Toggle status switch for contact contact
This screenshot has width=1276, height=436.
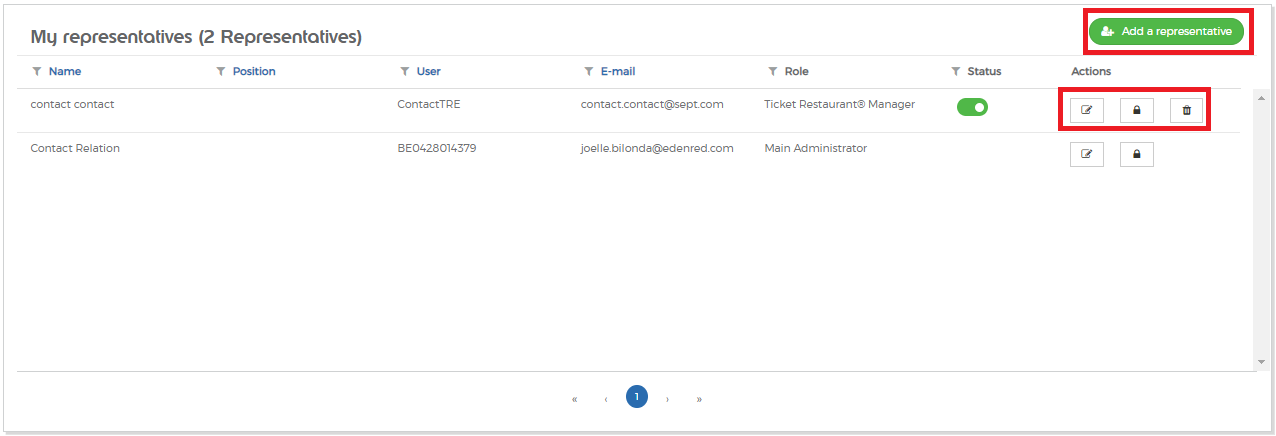[x=972, y=107]
